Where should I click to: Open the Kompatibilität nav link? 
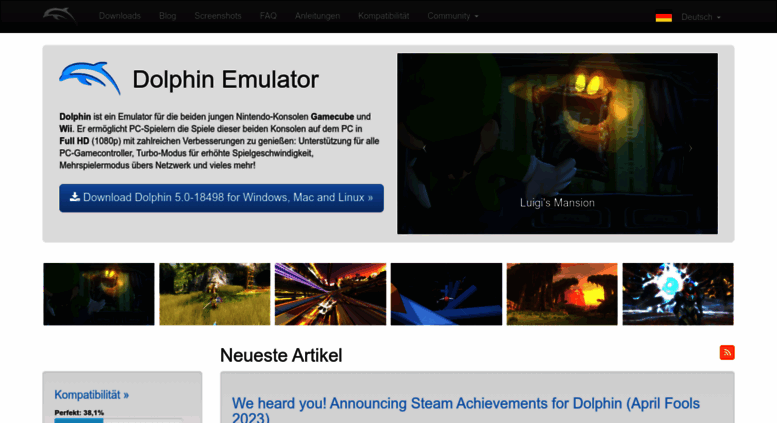click(384, 16)
